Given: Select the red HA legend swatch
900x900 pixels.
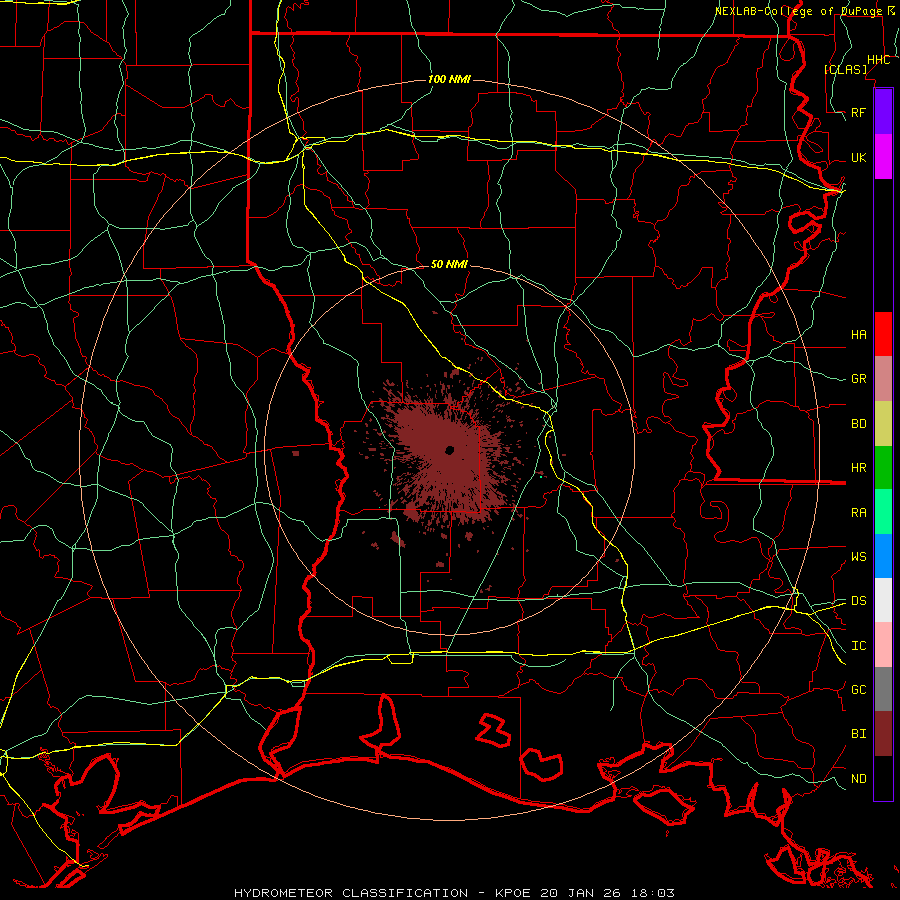Looking at the screenshot, I should tap(883, 334).
